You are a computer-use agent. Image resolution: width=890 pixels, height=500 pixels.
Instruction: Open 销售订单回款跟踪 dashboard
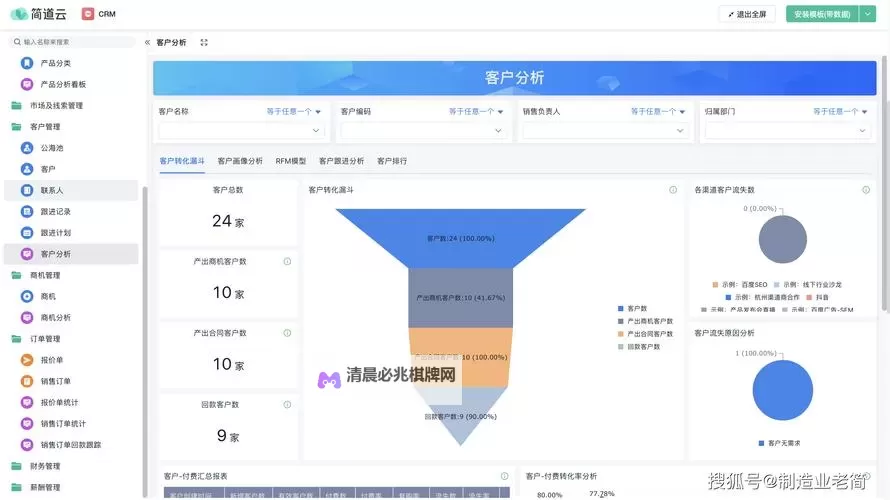click(70, 445)
